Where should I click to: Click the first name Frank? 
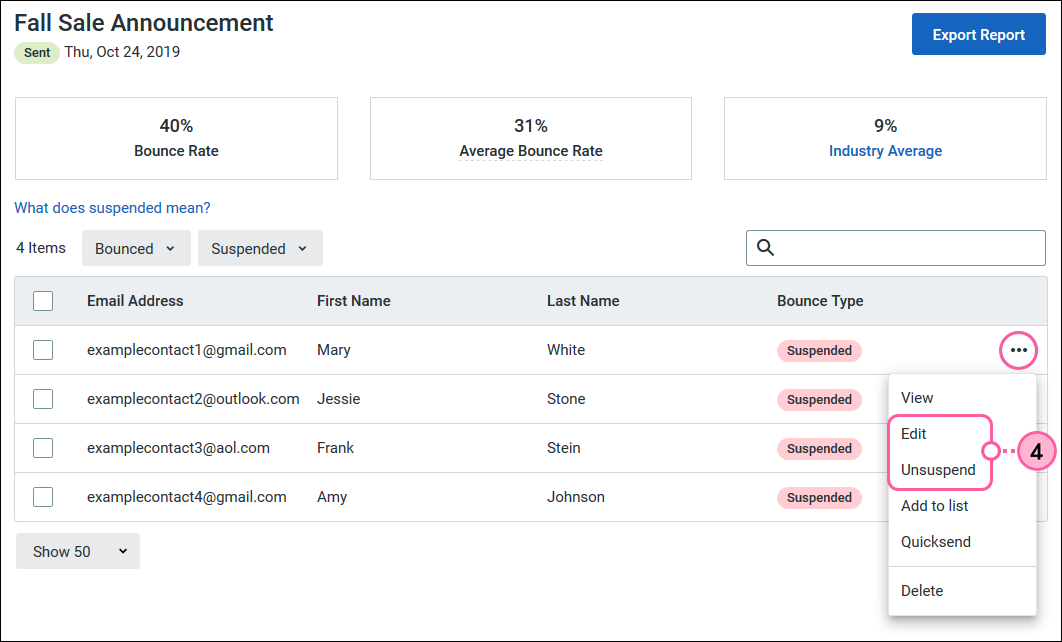pos(335,448)
